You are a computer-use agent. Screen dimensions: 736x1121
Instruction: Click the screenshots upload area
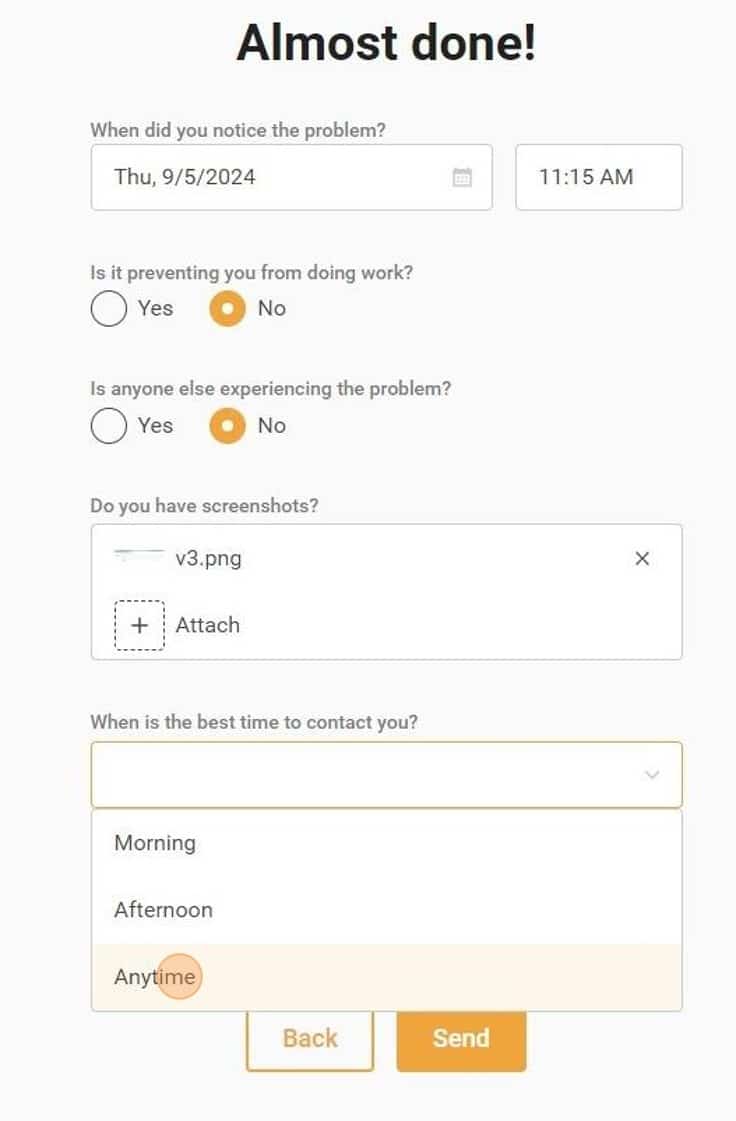385,591
